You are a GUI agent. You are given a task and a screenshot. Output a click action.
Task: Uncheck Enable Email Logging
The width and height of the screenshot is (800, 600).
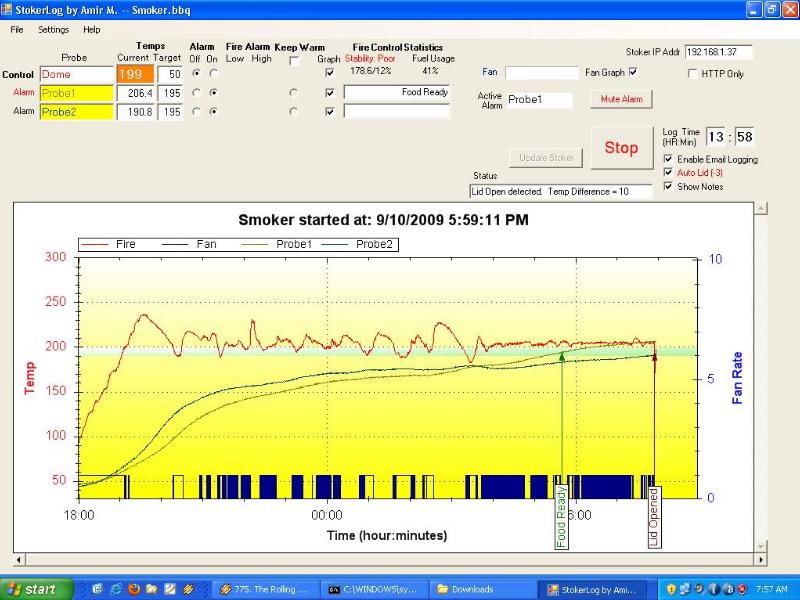click(x=669, y=160)
